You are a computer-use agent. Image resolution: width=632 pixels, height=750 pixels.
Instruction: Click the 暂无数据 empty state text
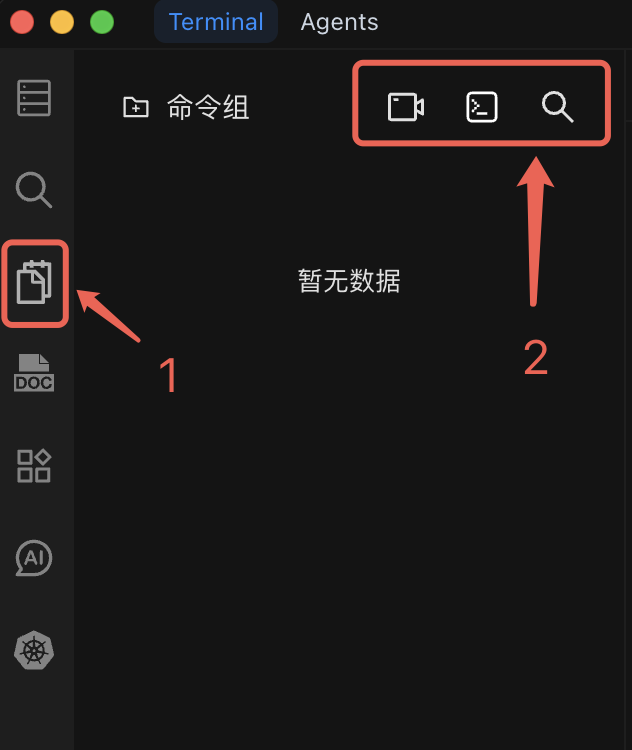[349, 281]
